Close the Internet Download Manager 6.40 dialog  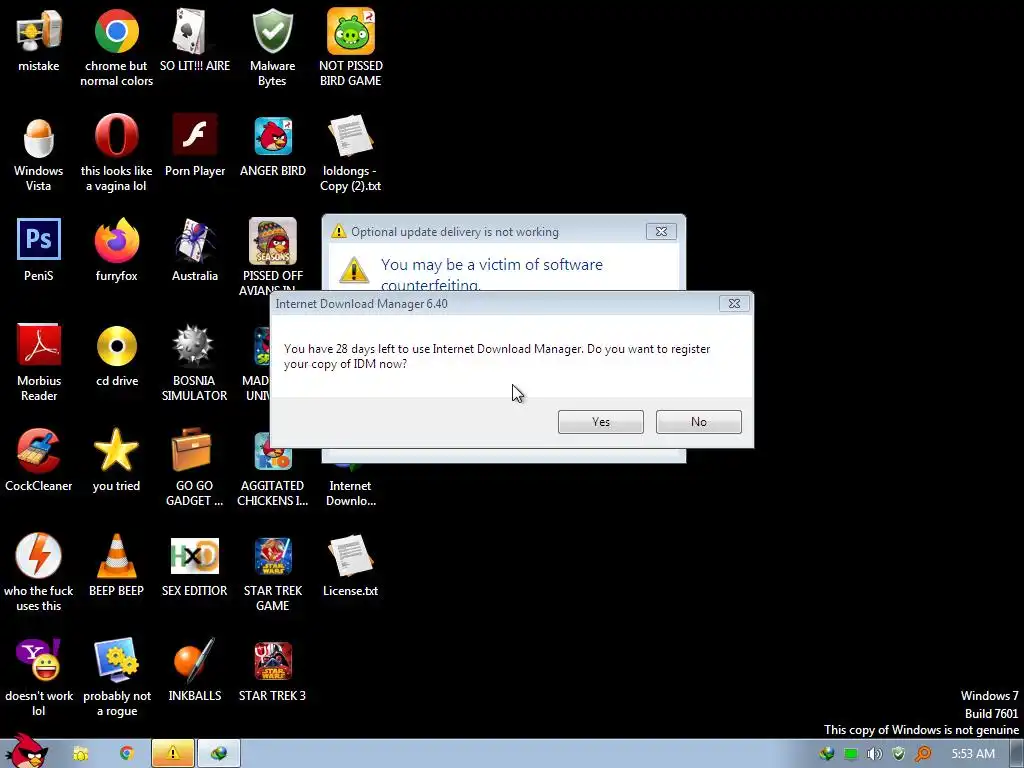click(734, 304)
